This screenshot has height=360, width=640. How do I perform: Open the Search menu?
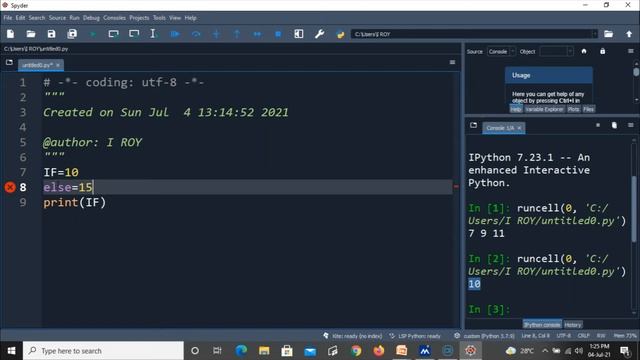tap(37, 18)
